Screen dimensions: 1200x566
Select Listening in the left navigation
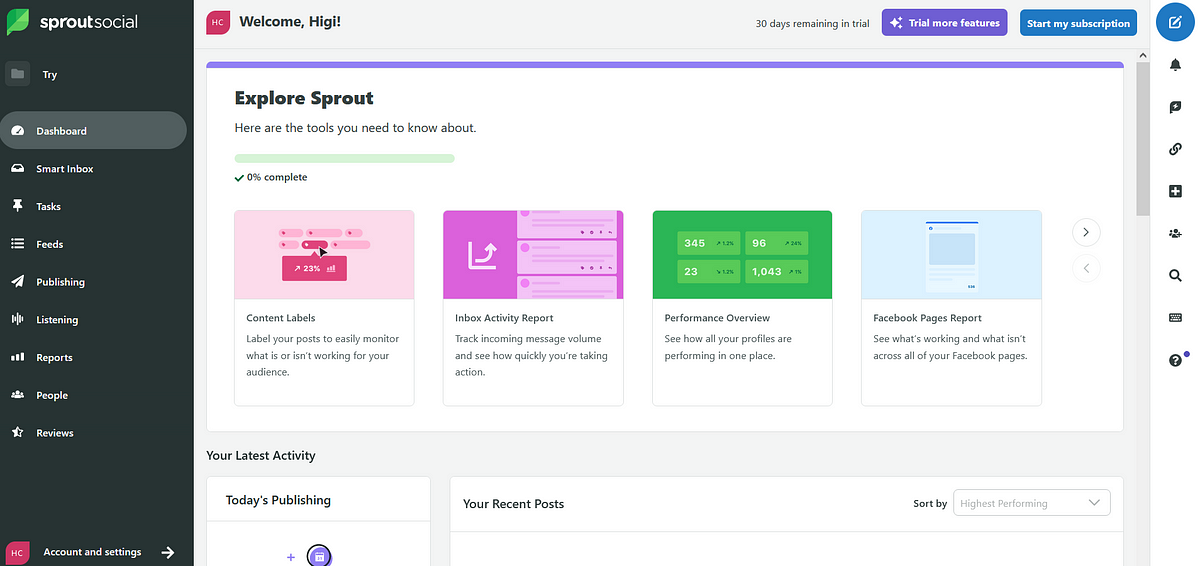click(x=57, y=320)
